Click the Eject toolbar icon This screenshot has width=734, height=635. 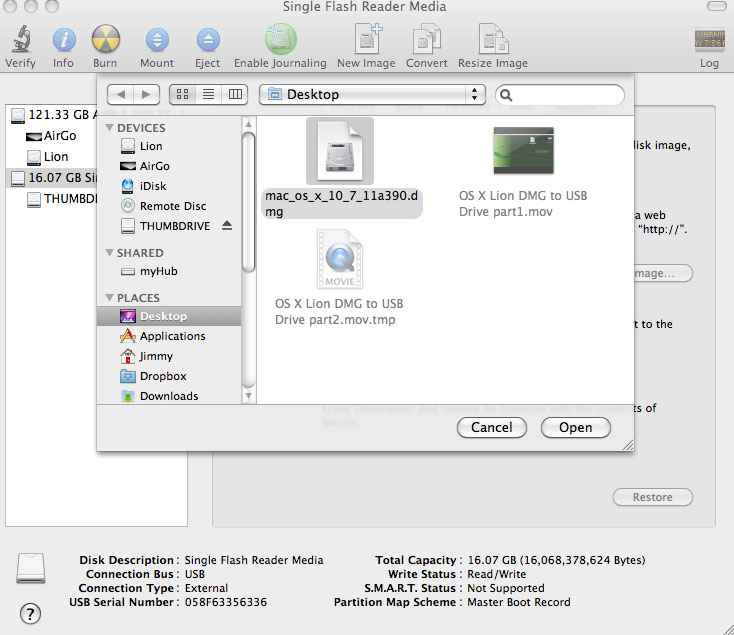click(208, 40)
